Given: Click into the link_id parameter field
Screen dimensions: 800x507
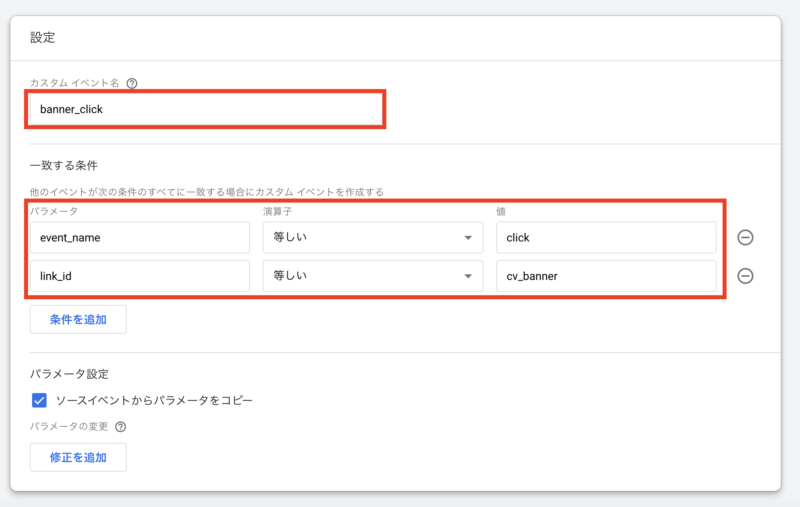Looking at the screenshot, I should 139,277.
